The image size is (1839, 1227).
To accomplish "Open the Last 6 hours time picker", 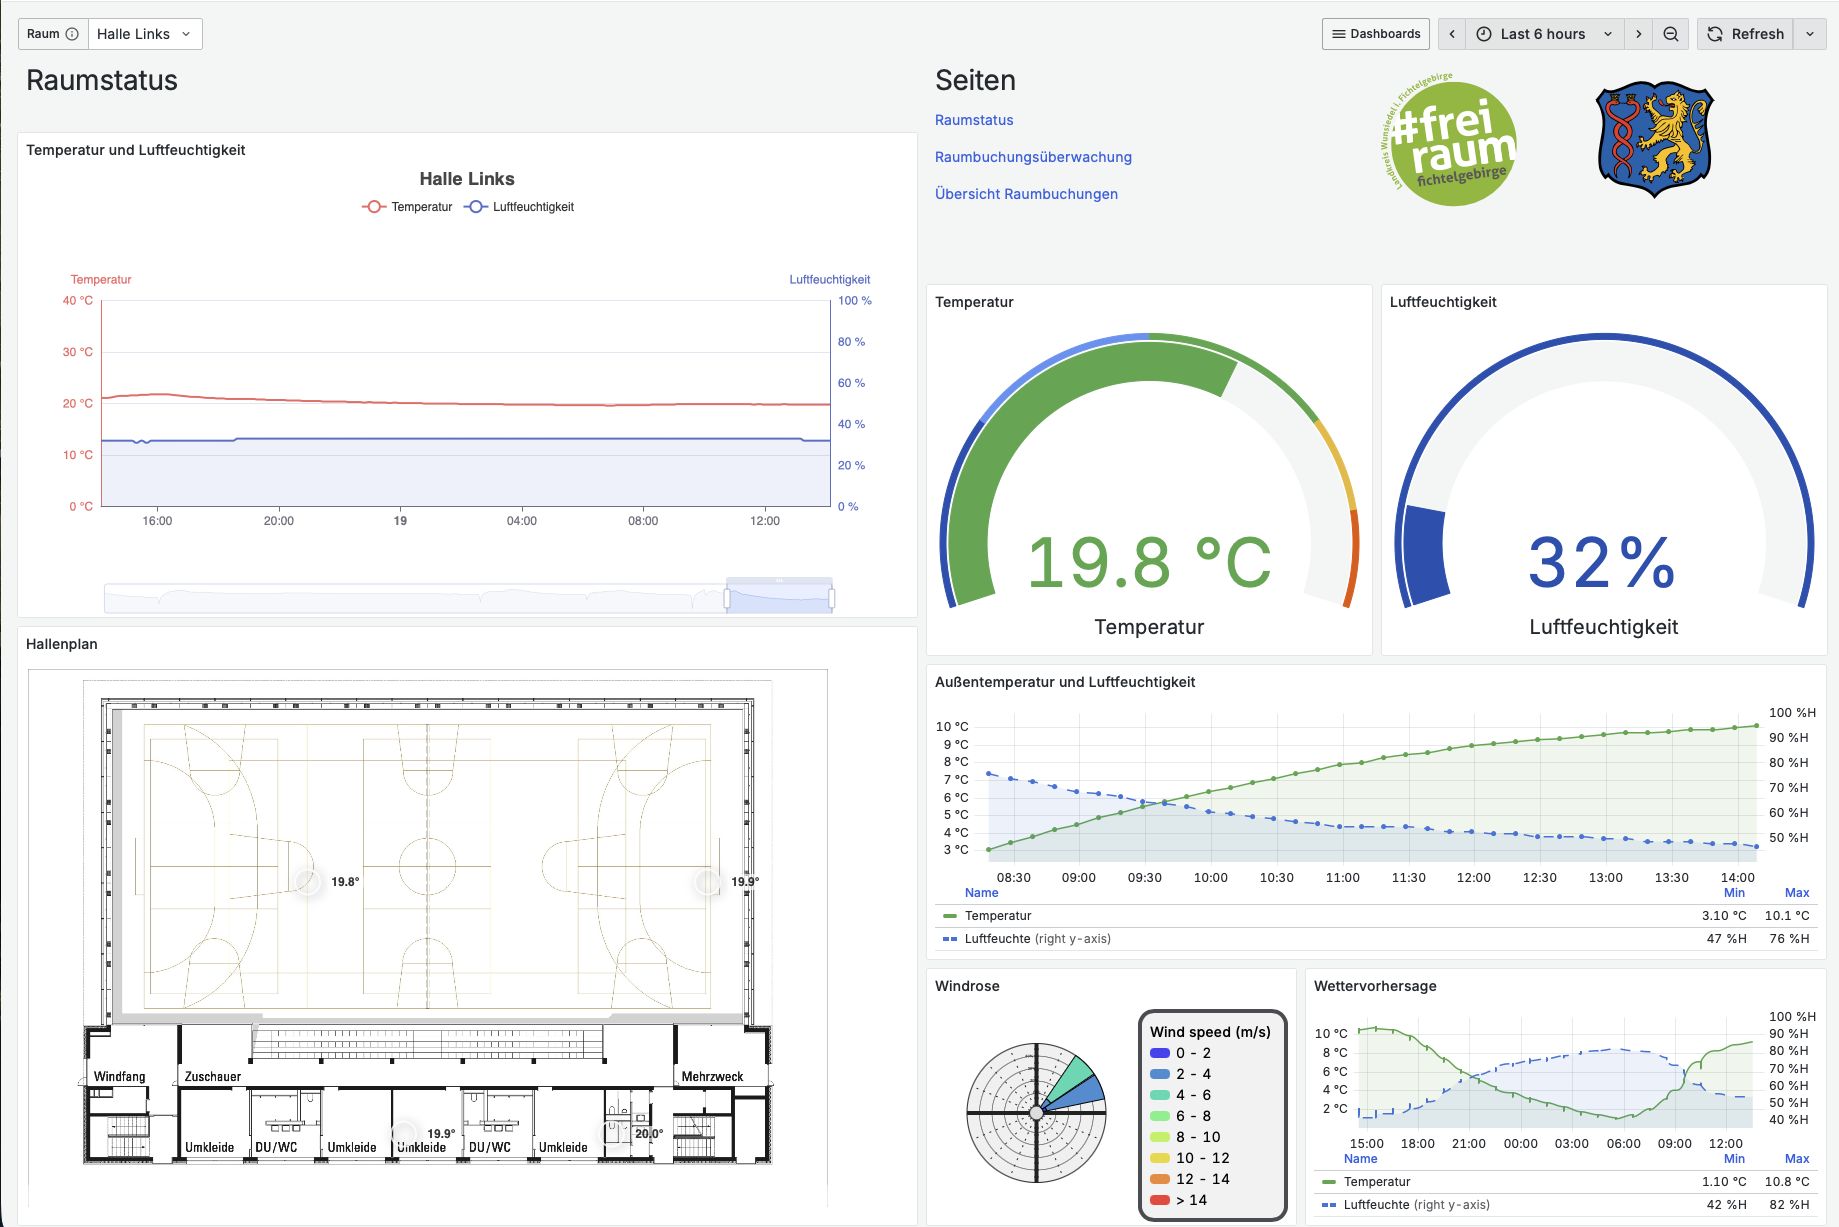I will click(1544, 34).
